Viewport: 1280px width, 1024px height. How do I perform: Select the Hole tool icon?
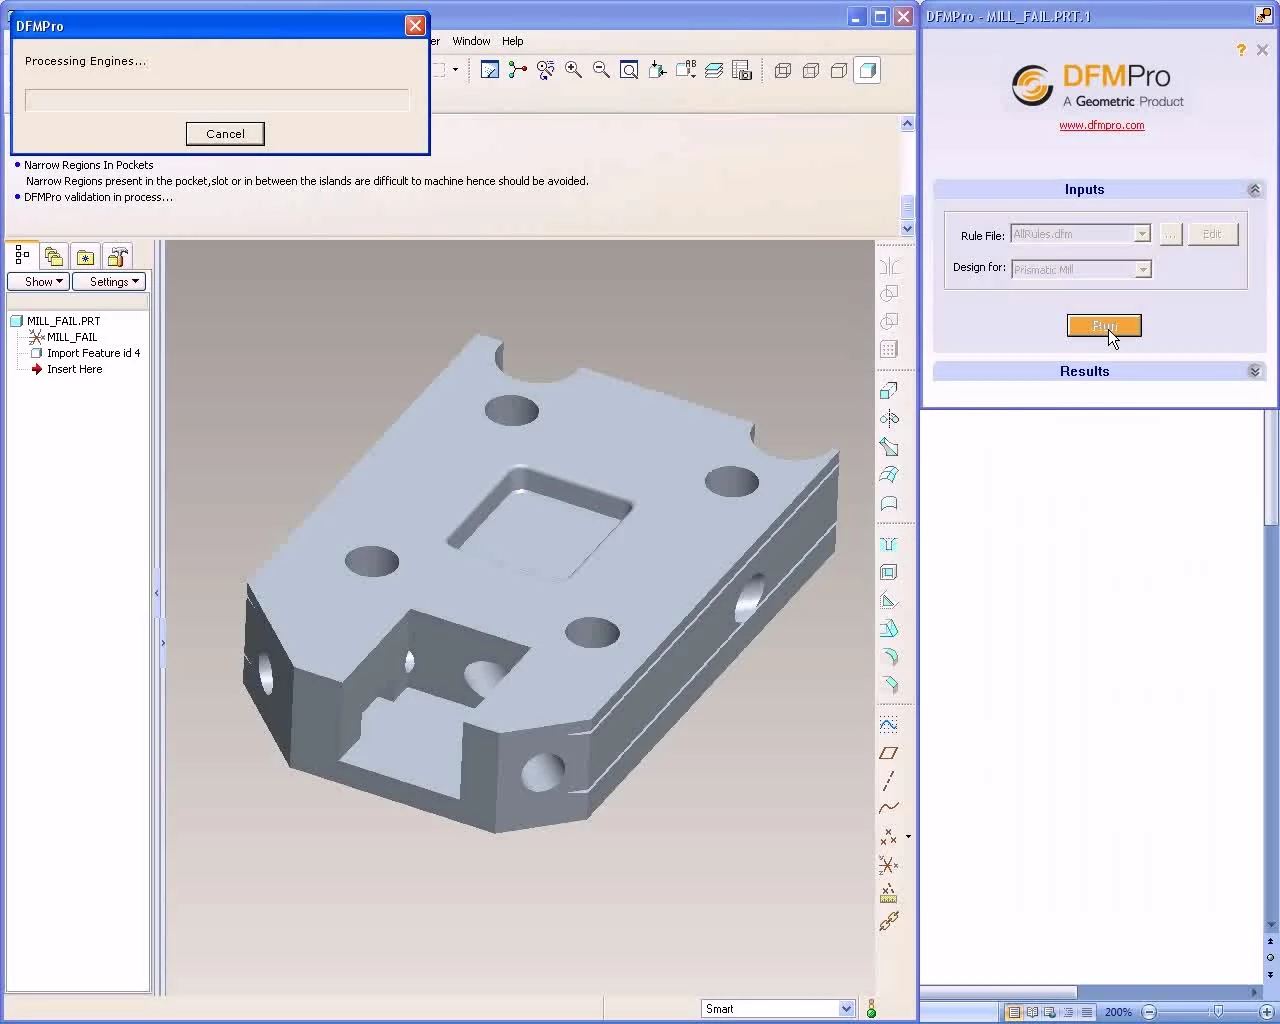pyautogui.click(x=889, y=545)
